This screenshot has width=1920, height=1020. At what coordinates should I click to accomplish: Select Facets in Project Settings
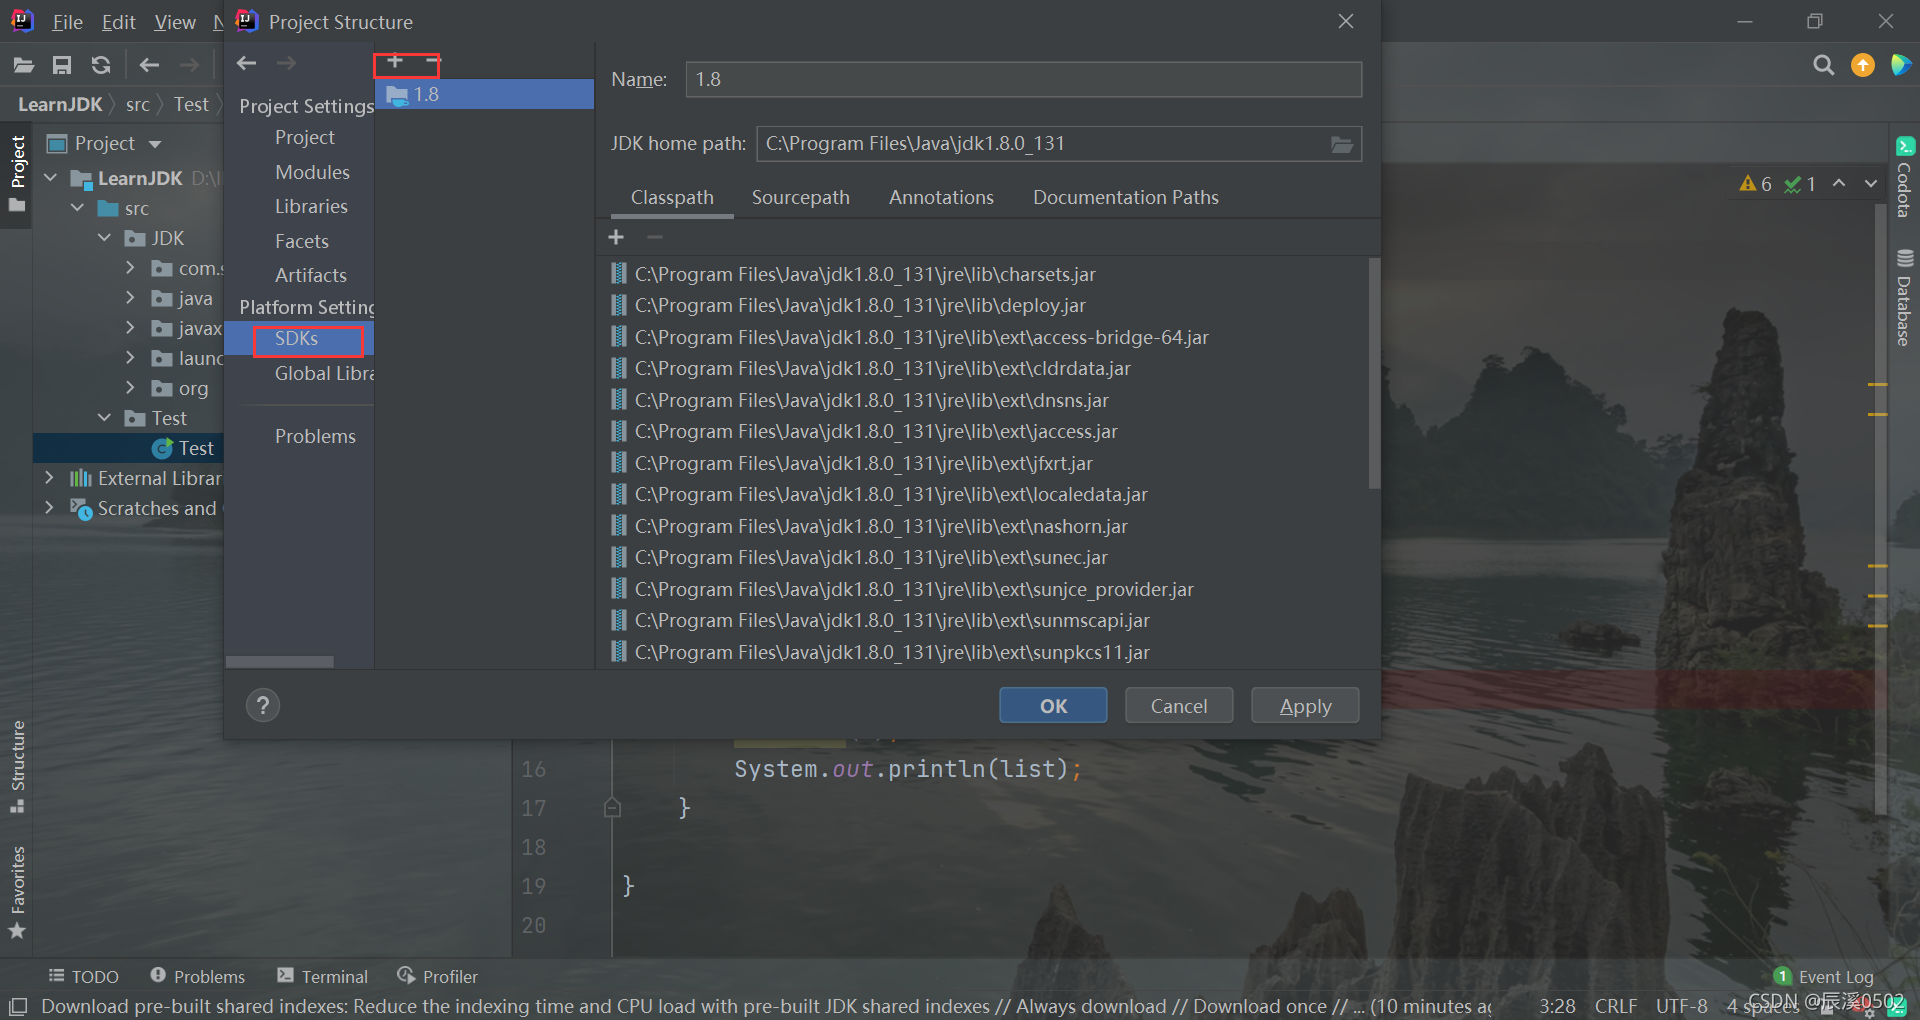click(x=302, y=241)
